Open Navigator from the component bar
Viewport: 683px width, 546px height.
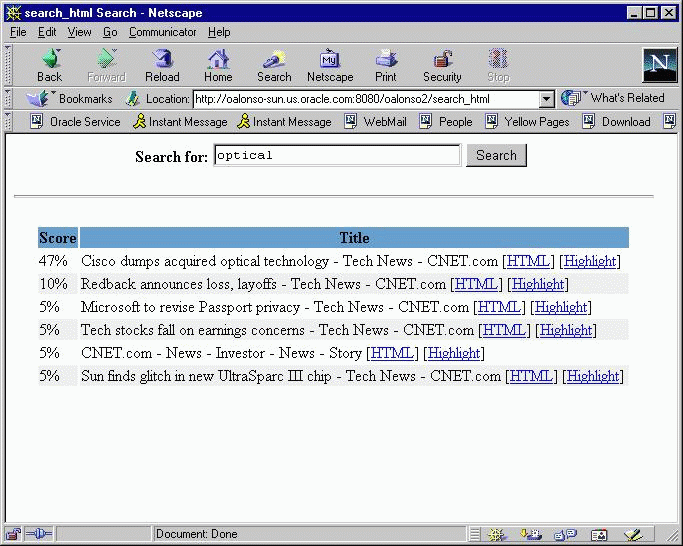click(x=496, y=534)
